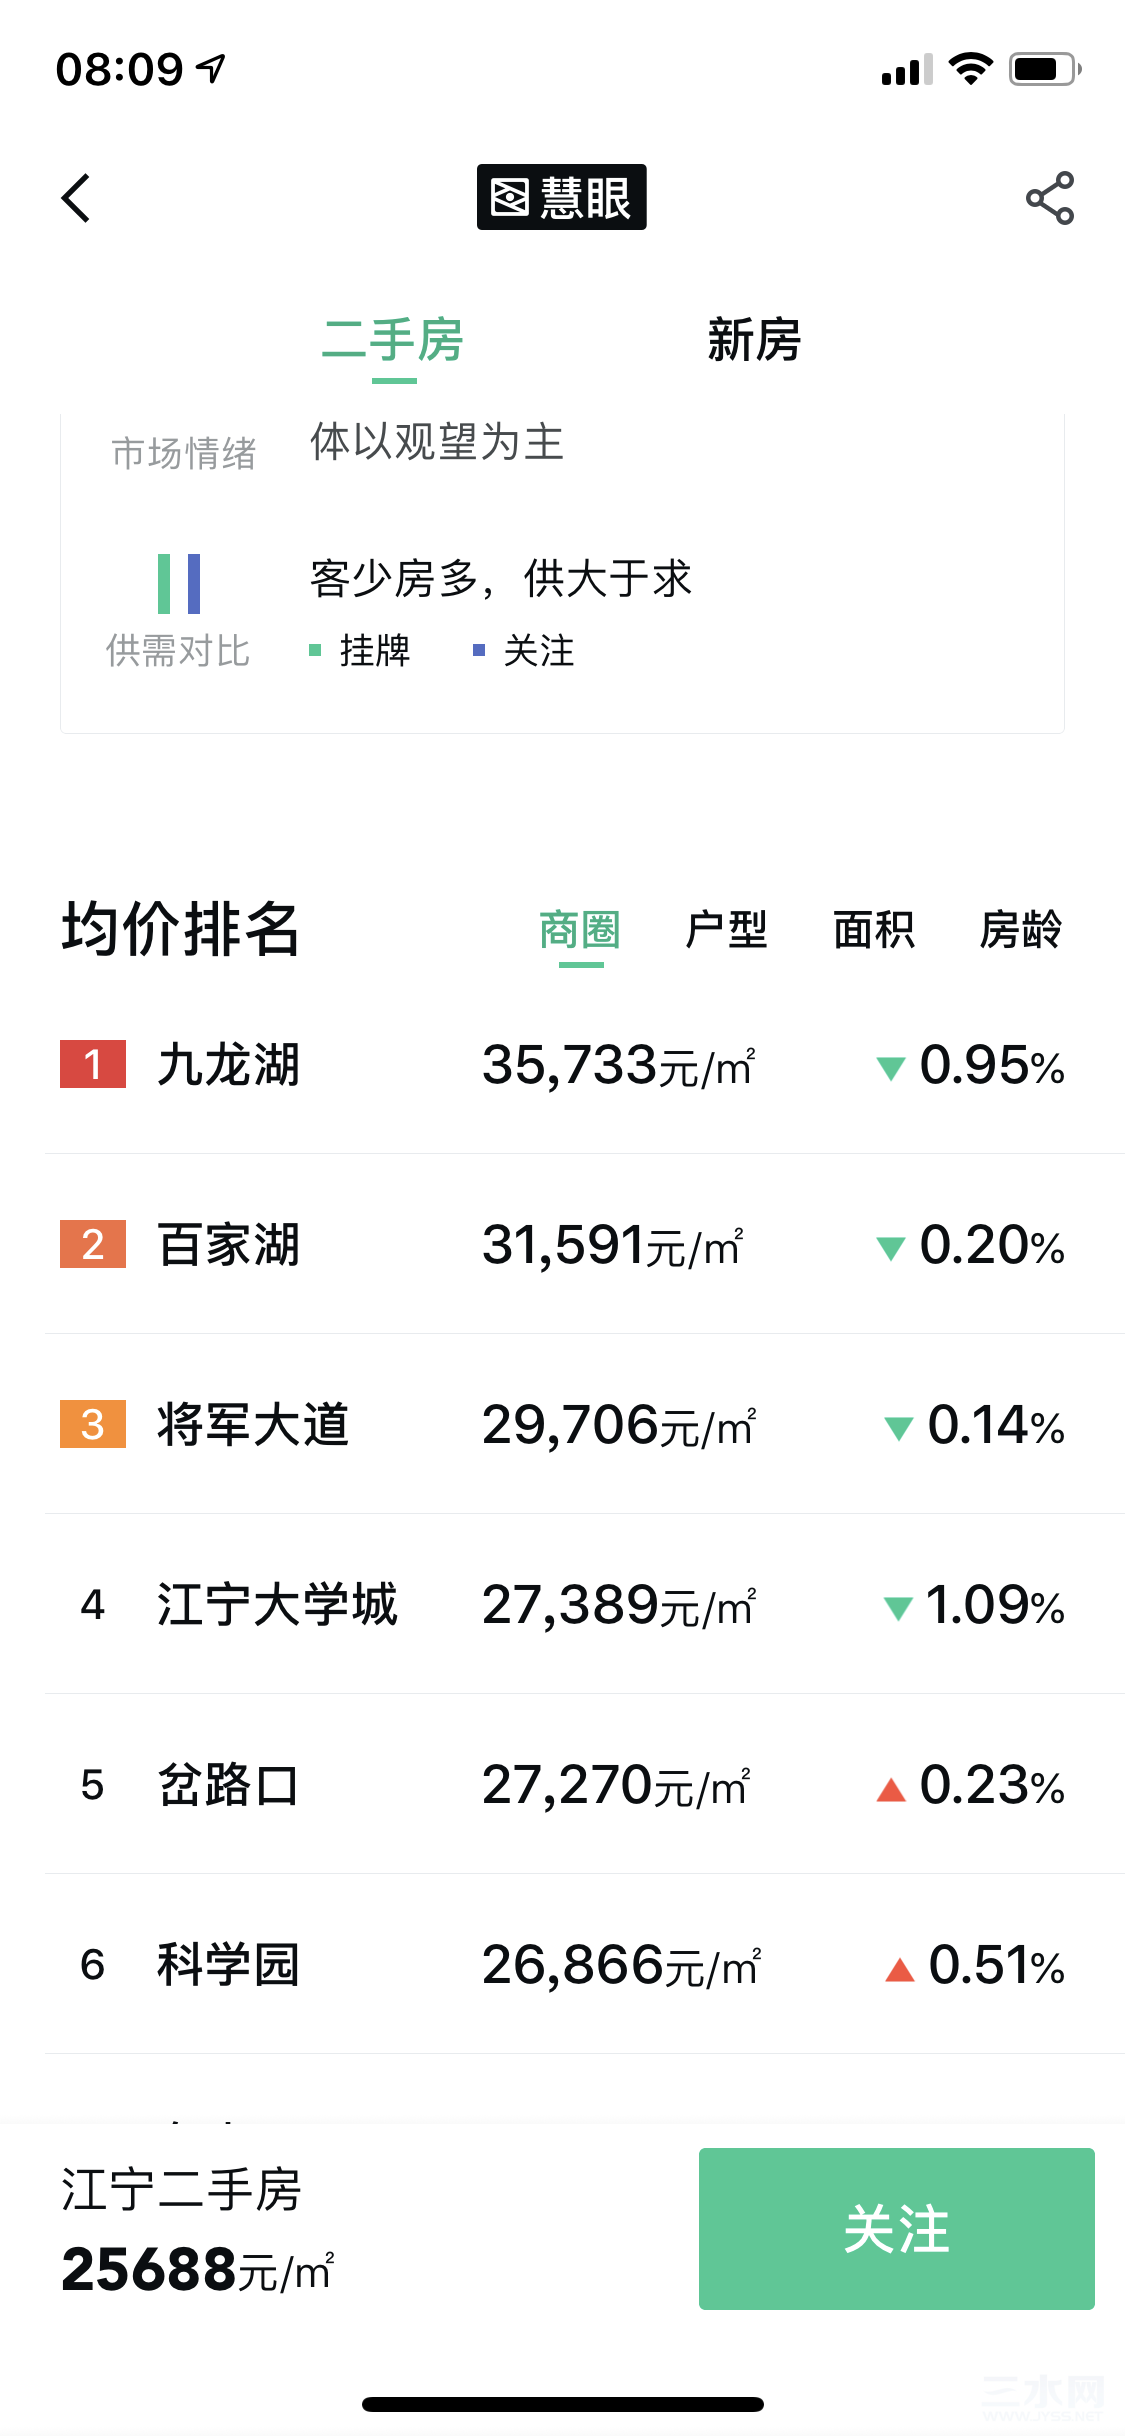The image size is (1125, 2436).
Task: Switch to the 新房 tab
Action: 754,340
